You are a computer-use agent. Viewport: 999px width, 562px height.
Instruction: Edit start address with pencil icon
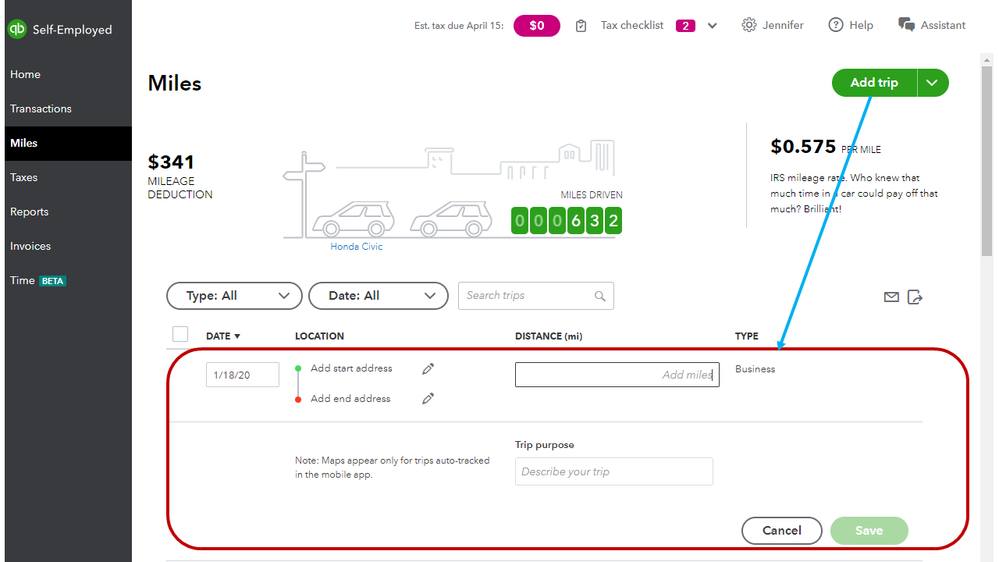coord(428,369)
